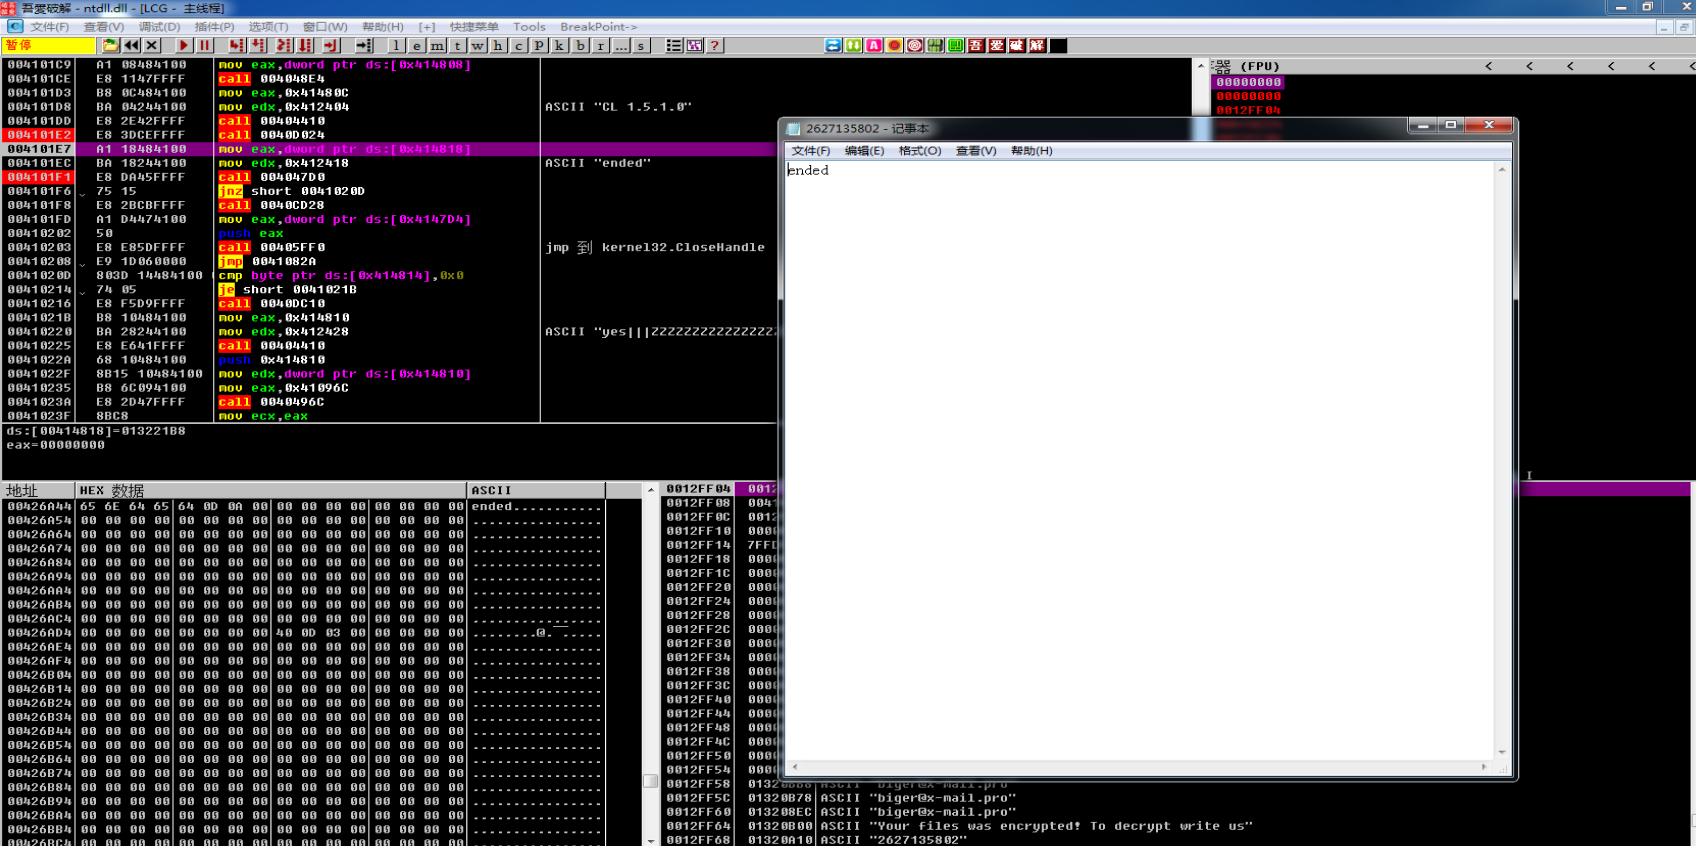Open Notepad's 编辑(E) menu
The image size is (1696, 846).
pos(864,151)
